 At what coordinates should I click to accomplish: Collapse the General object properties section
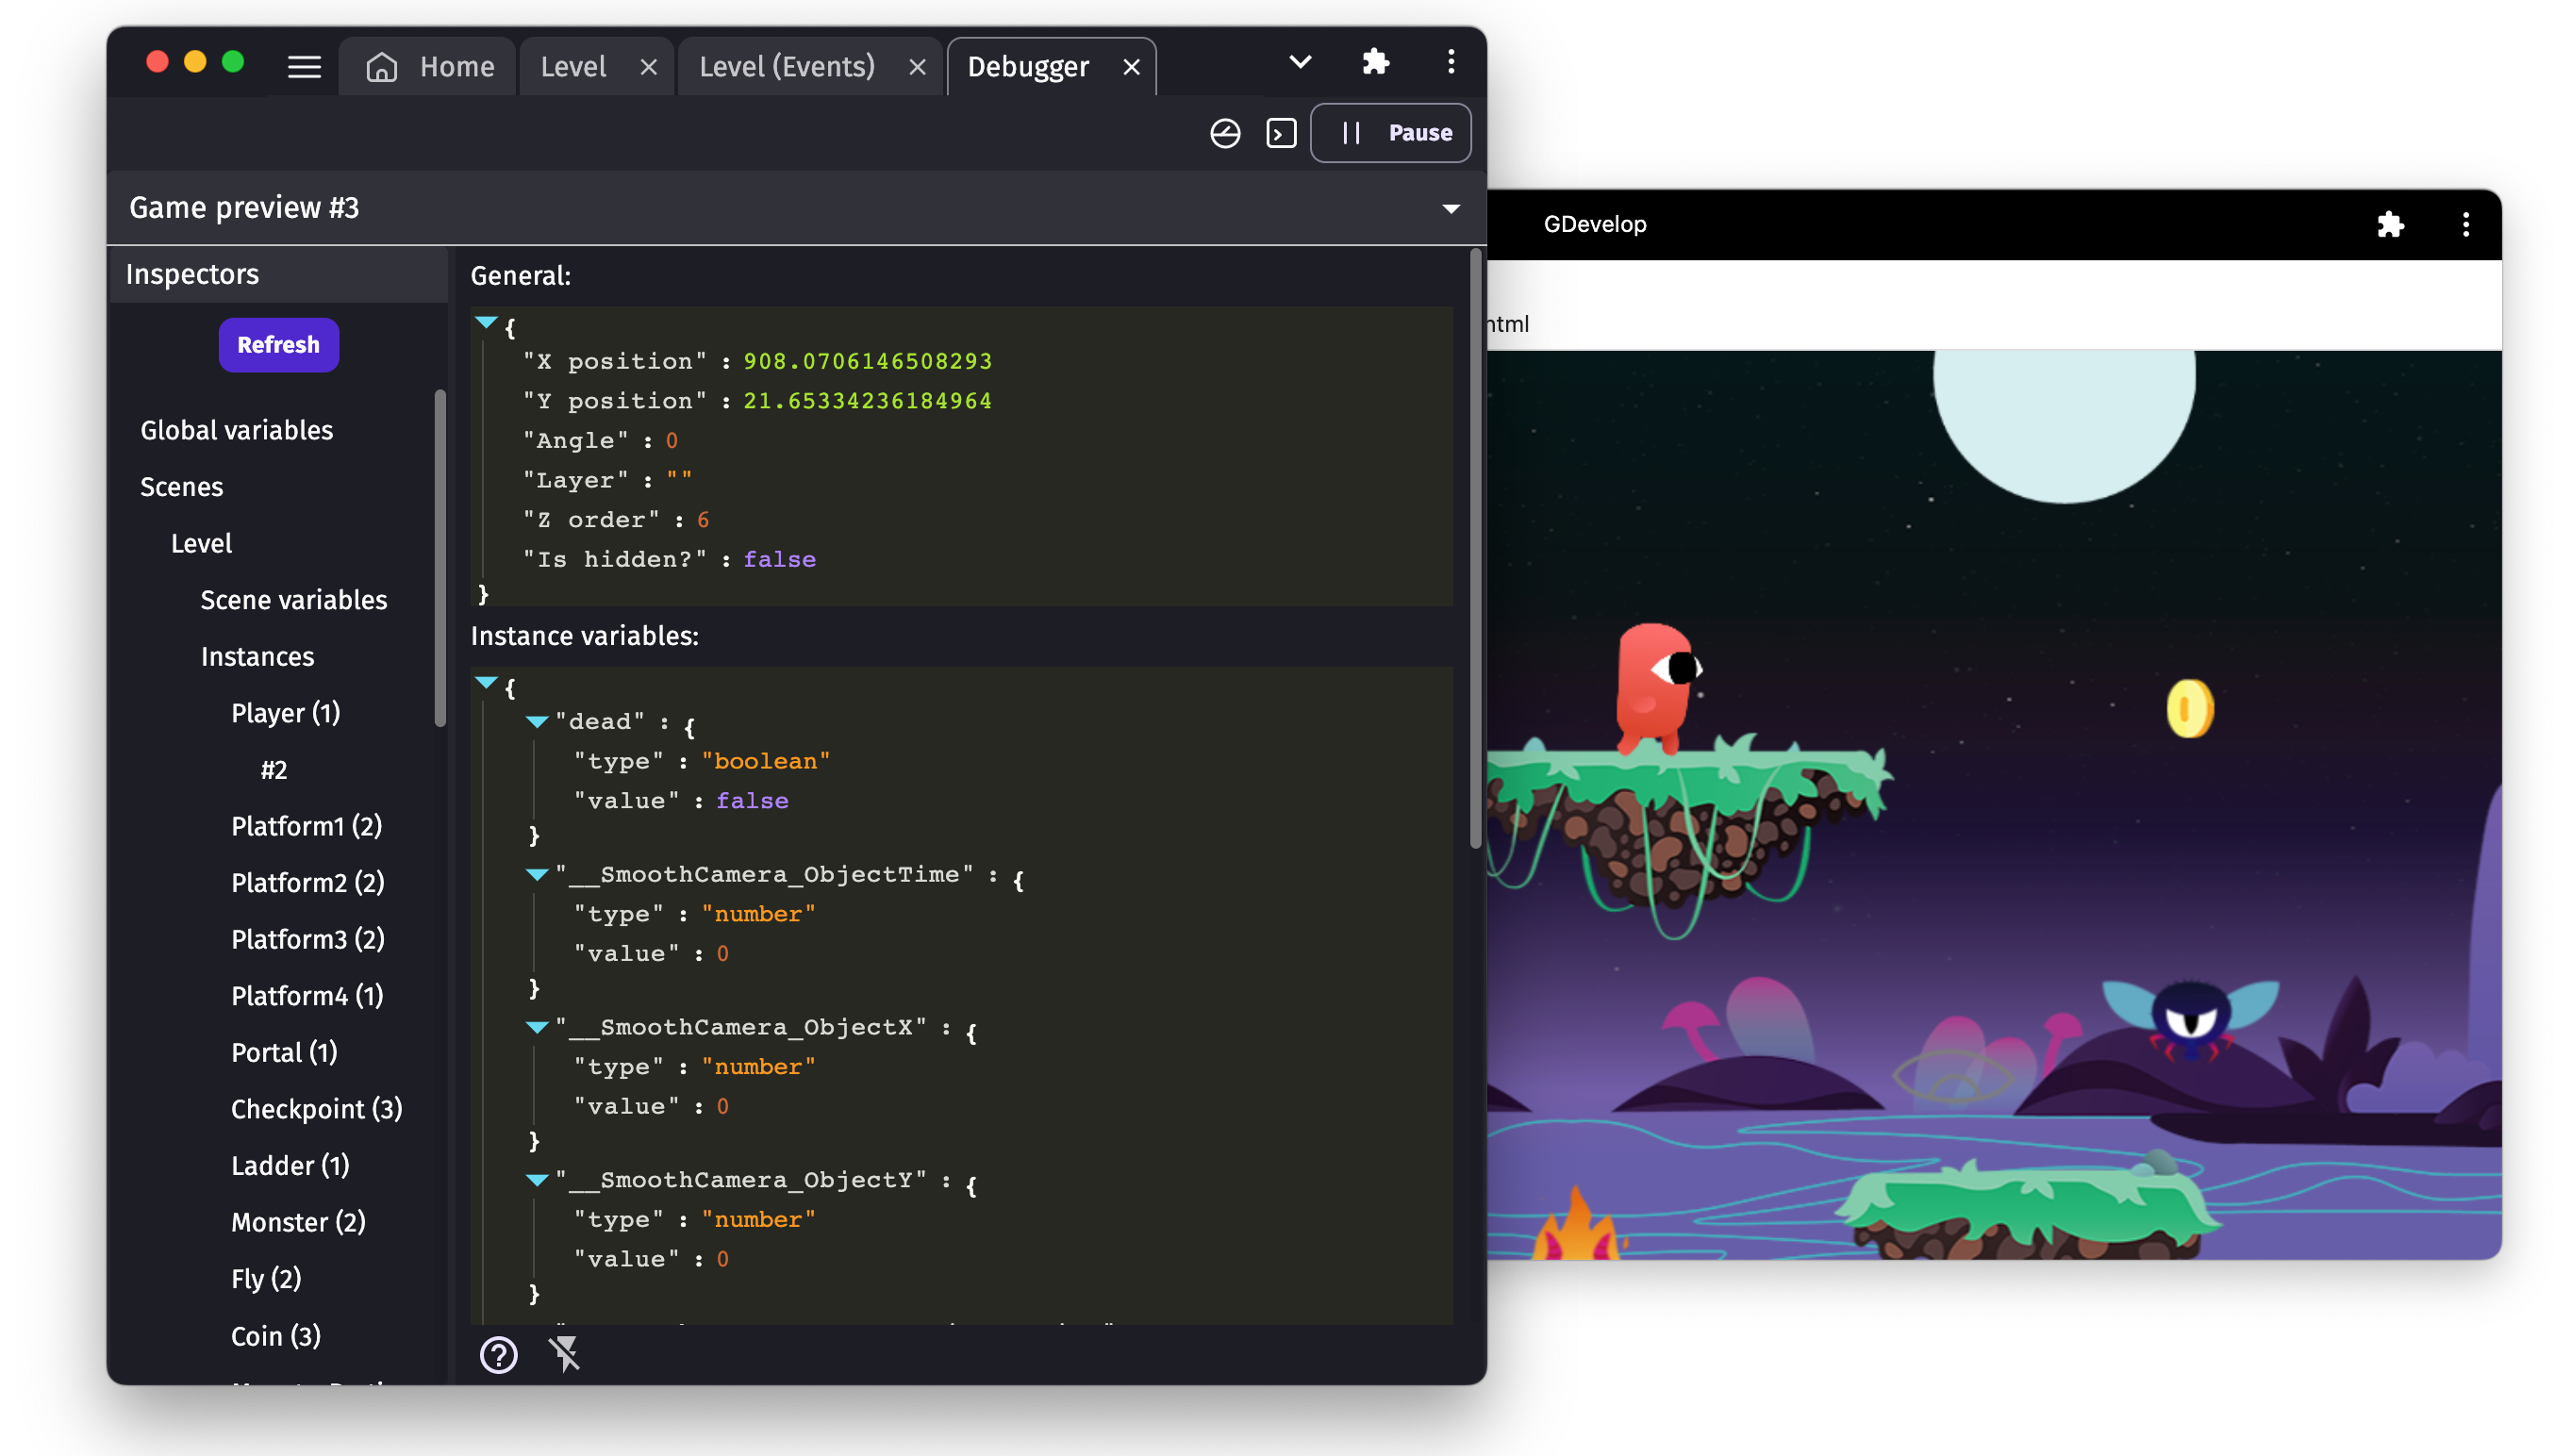pyautogui.click(x=486, y=323)
